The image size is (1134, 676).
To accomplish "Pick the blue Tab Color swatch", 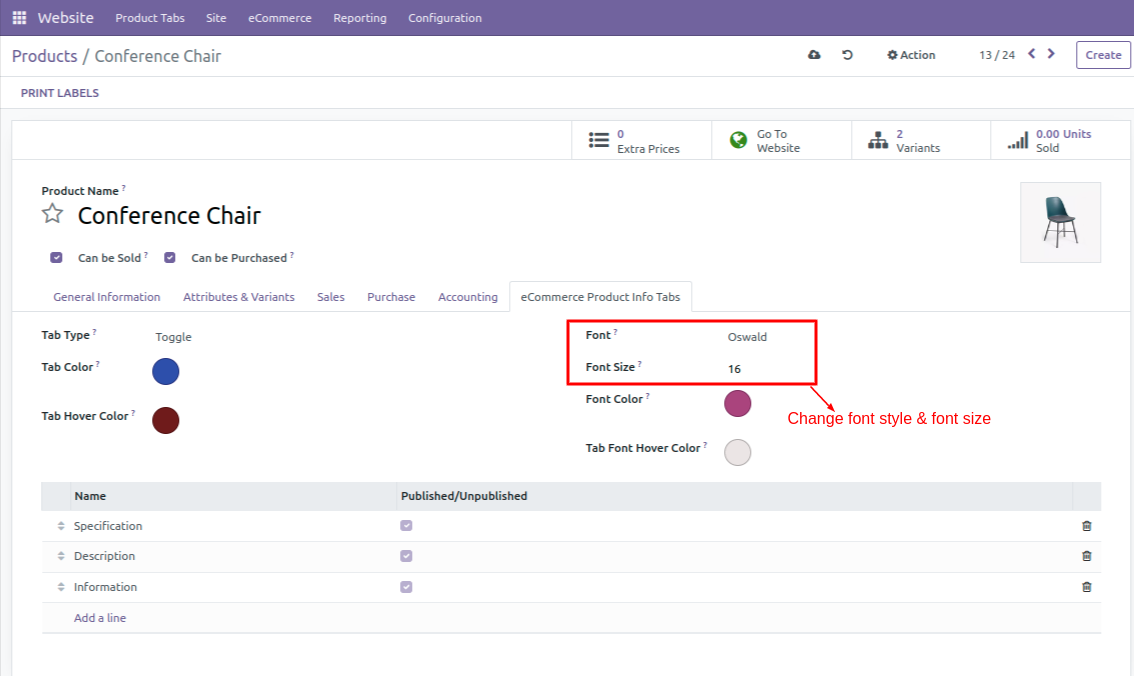I will coord(166,372).
